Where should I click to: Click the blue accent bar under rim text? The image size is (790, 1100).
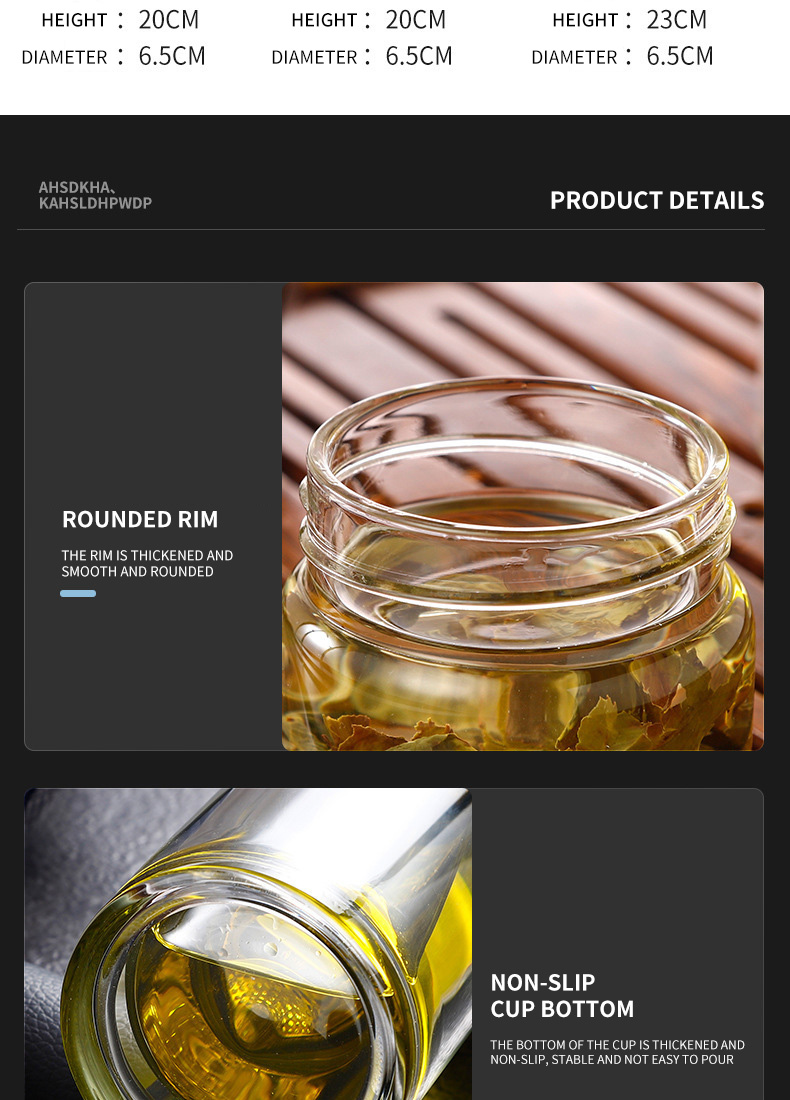pyautogui.click(x=78, y=593)
